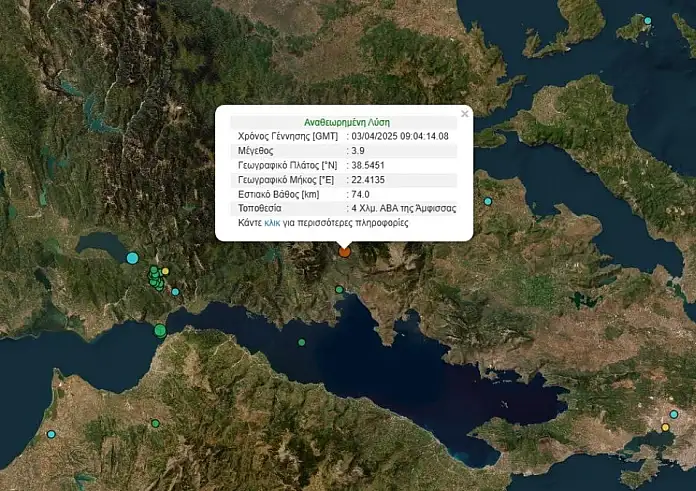
Task: Click the yellow marker near the green cluster
Action: pos(166,271)
